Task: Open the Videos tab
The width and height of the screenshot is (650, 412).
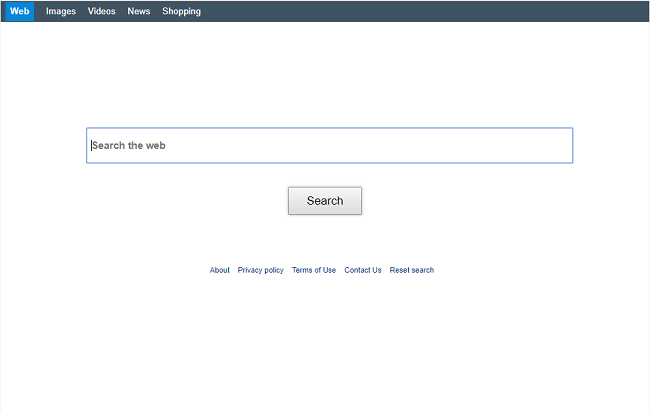Action: click(101, 12)
